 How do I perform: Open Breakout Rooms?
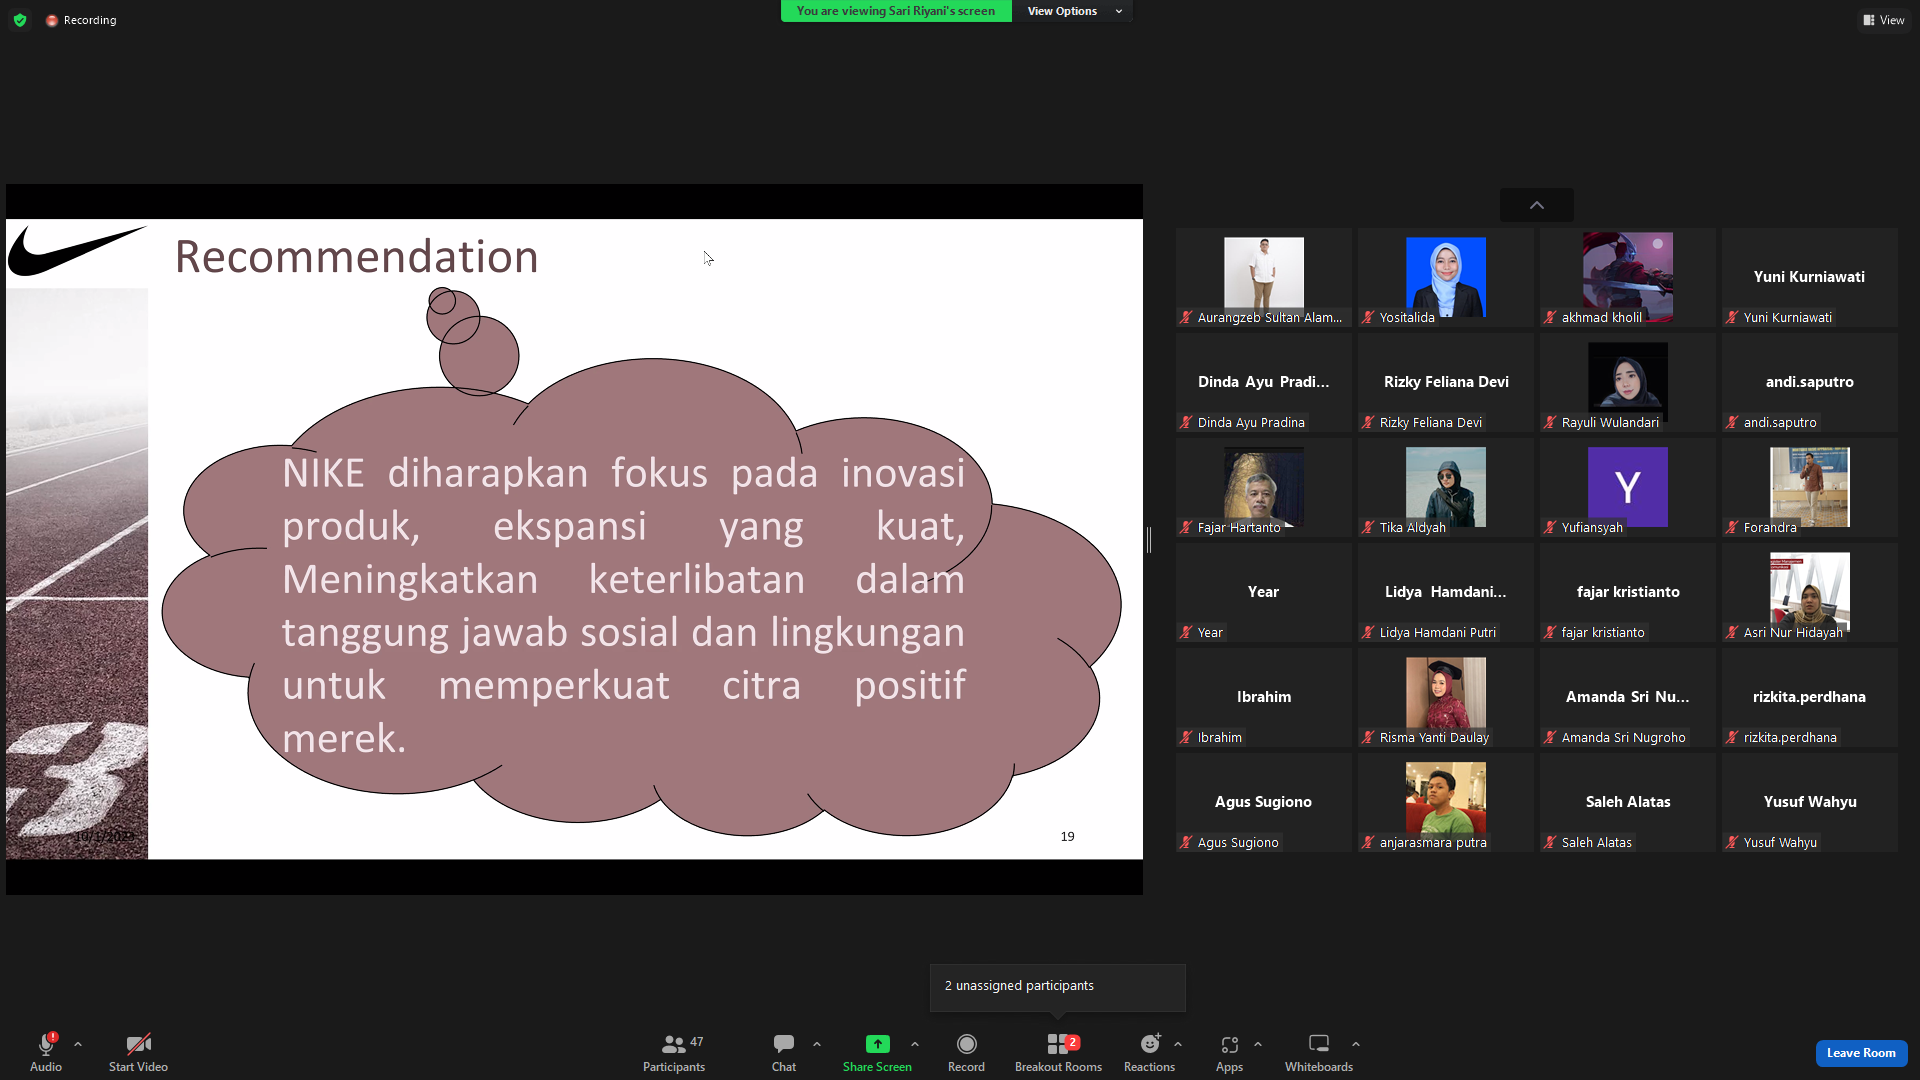click(x=1058, y=1052)
